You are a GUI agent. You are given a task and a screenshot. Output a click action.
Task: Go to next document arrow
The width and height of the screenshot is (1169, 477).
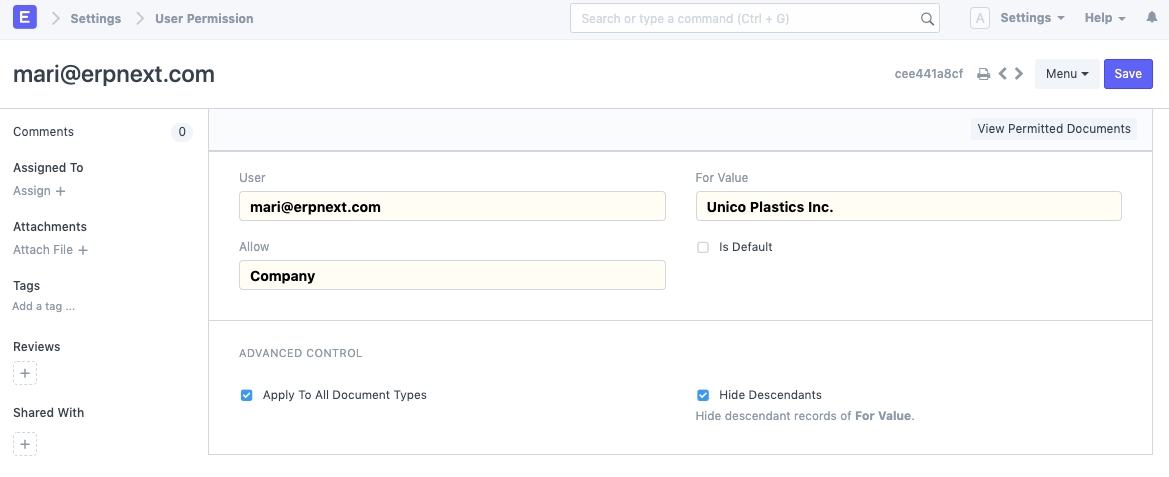(1019, 74)
